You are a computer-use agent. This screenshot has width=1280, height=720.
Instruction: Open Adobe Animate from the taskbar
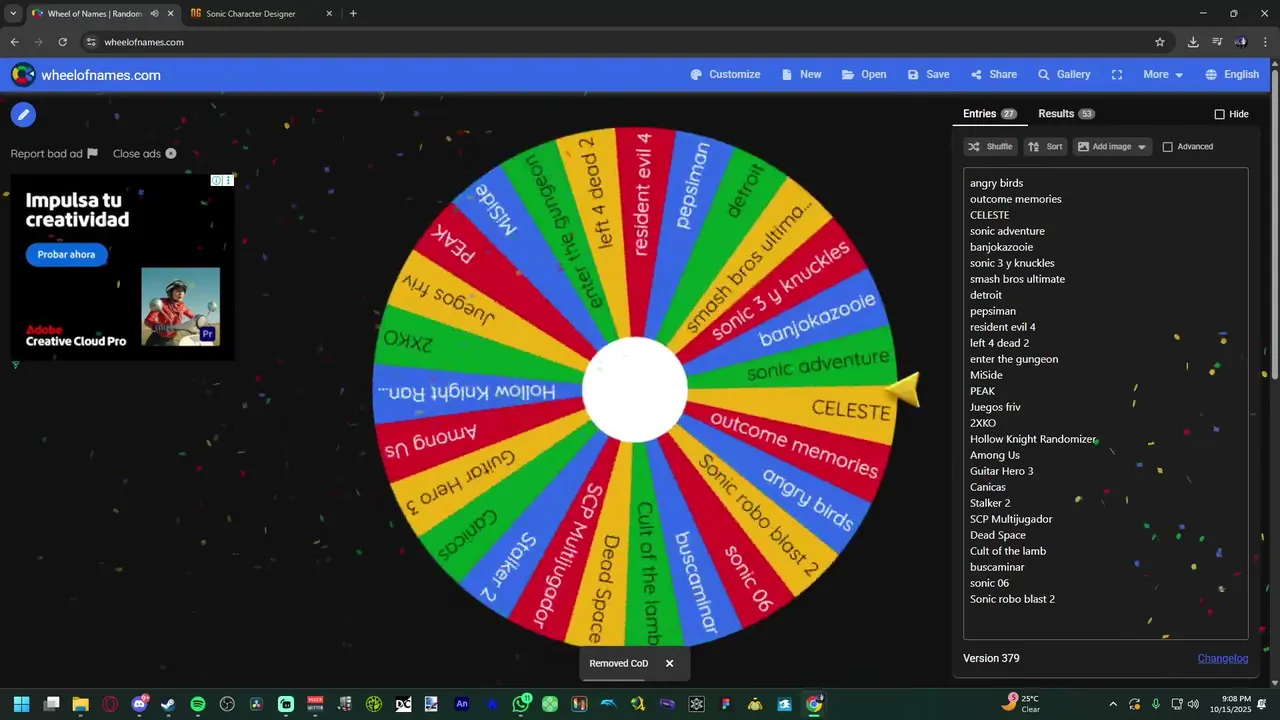(462, 704)
